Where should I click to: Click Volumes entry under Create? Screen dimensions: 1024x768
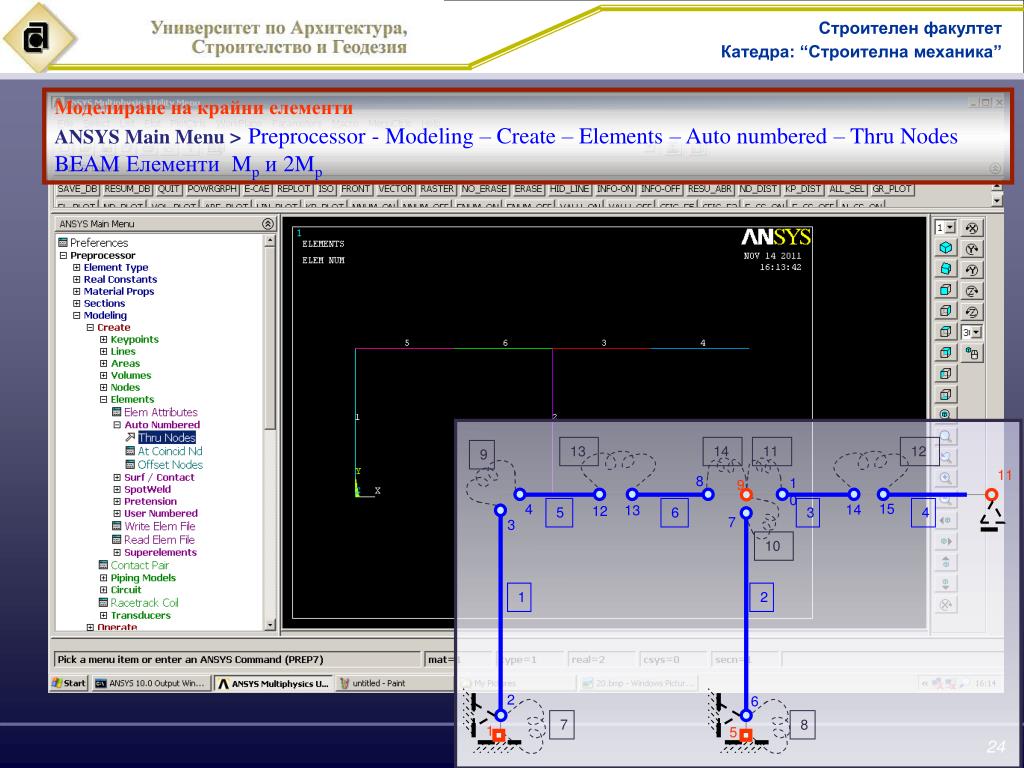click(x=131, y=376)
